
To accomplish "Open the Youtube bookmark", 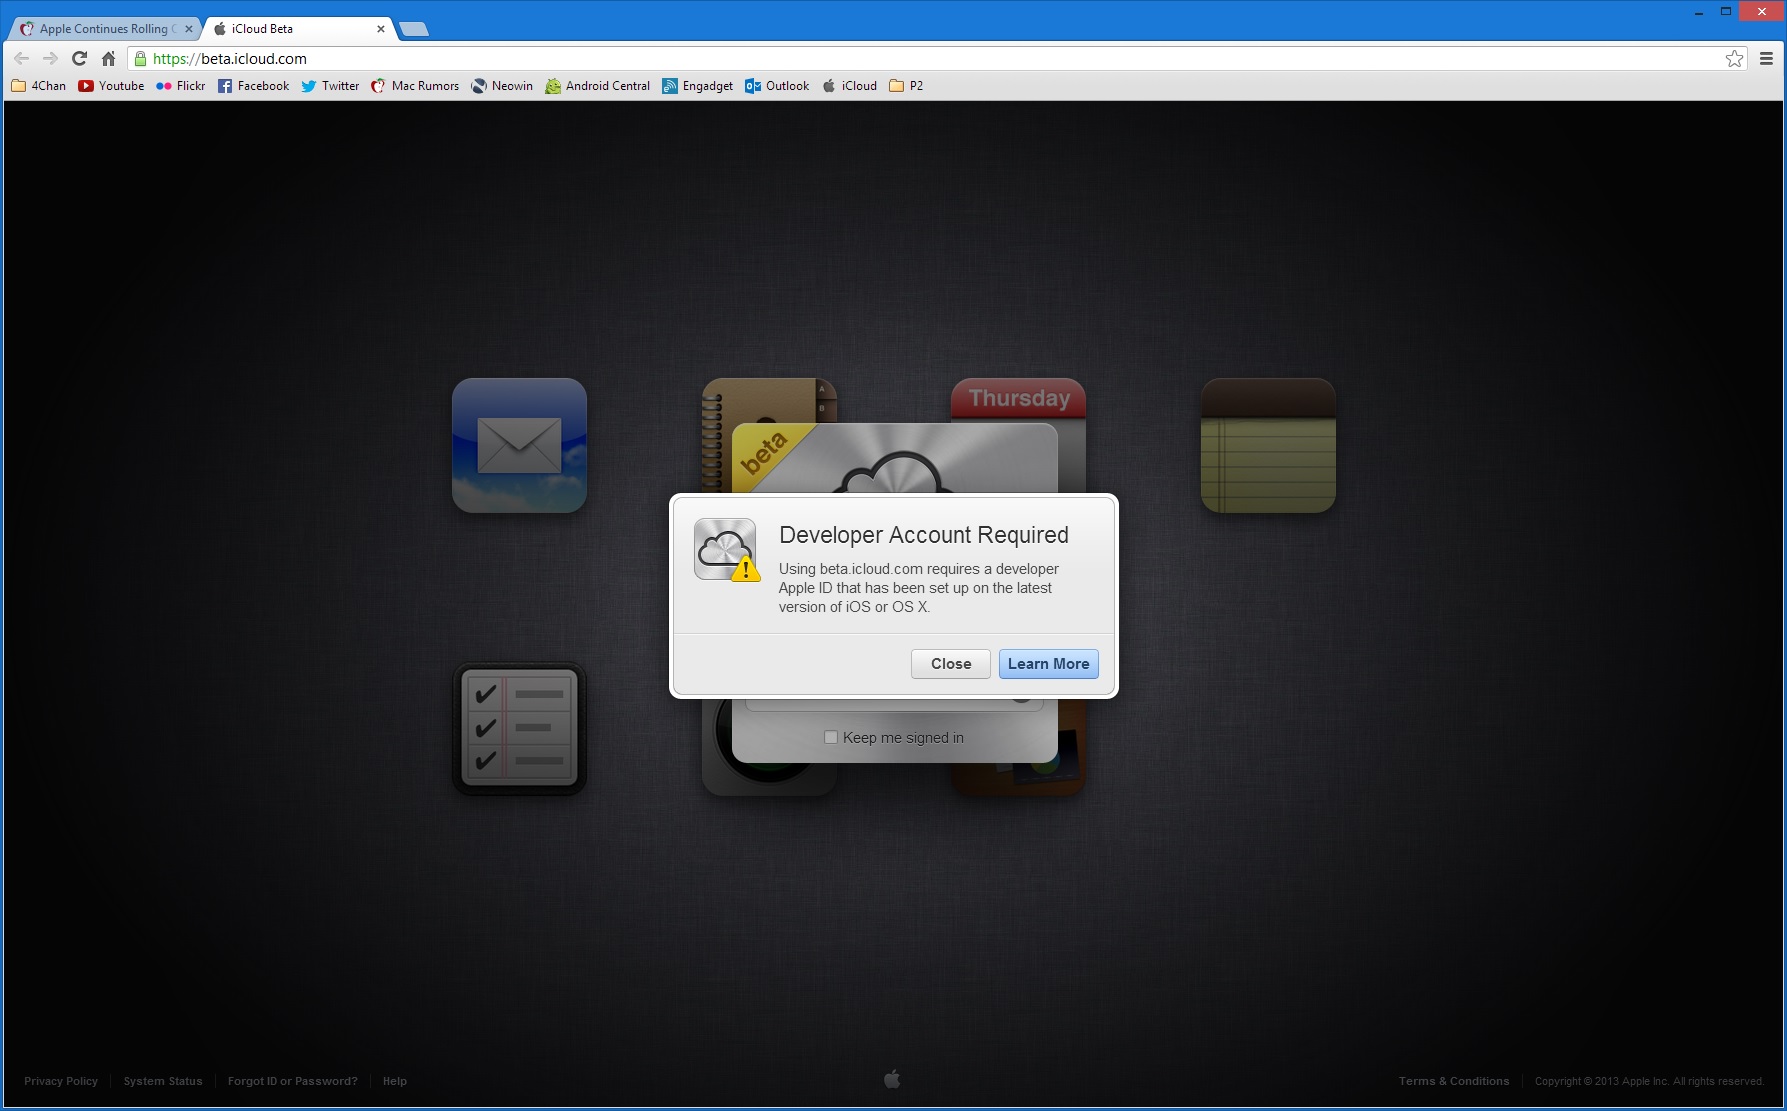I will coord(111,86).
